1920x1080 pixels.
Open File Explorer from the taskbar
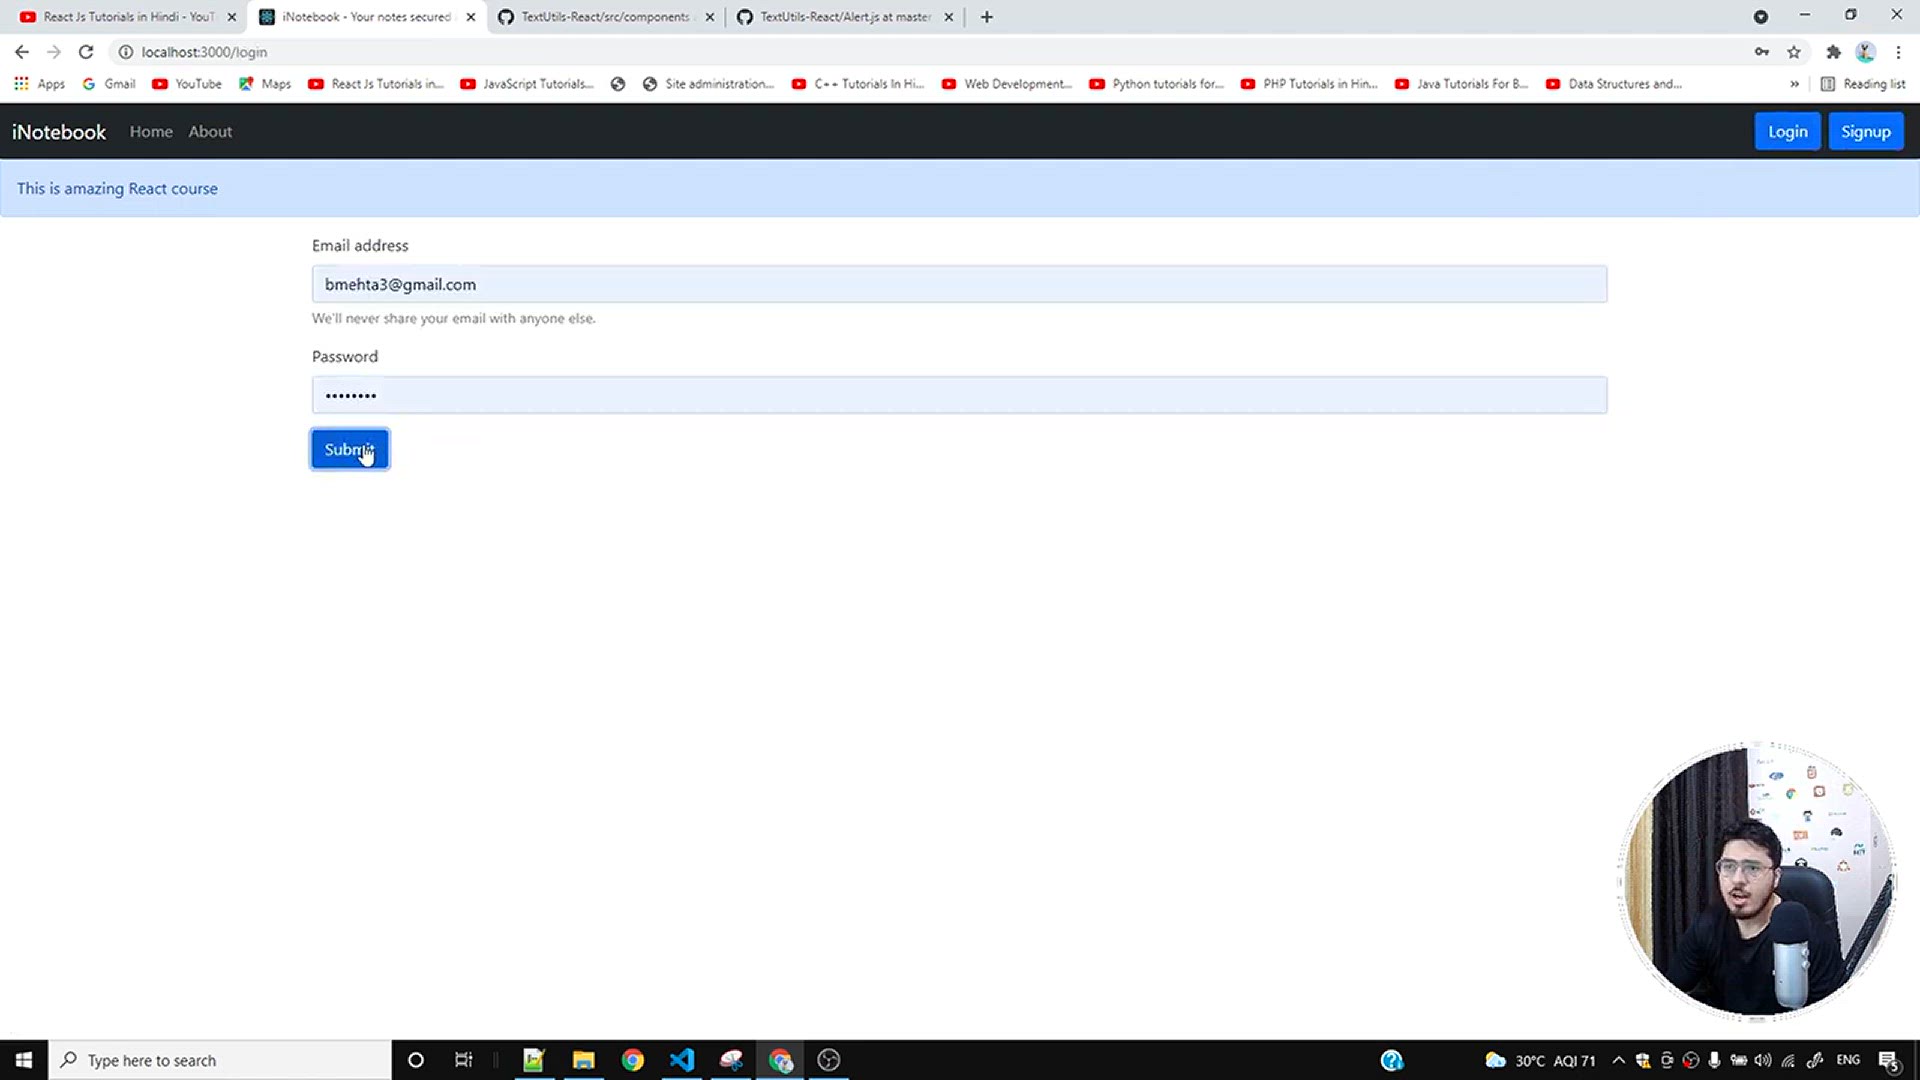(583, 1060)
